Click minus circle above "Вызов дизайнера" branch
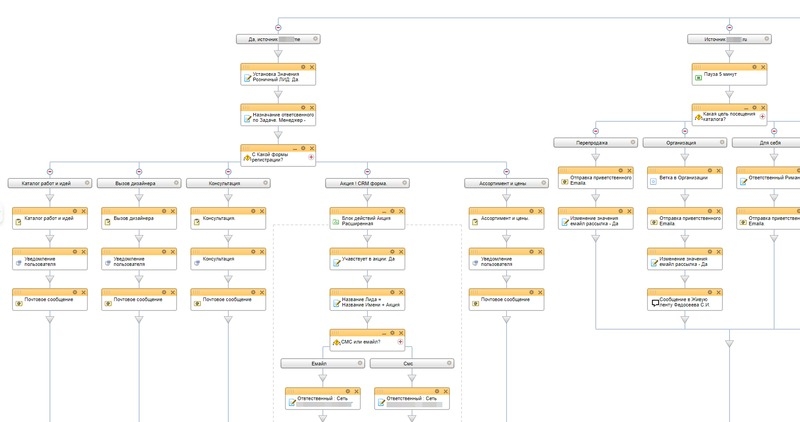This screenshot has height=422, width=800. [139, 171]
